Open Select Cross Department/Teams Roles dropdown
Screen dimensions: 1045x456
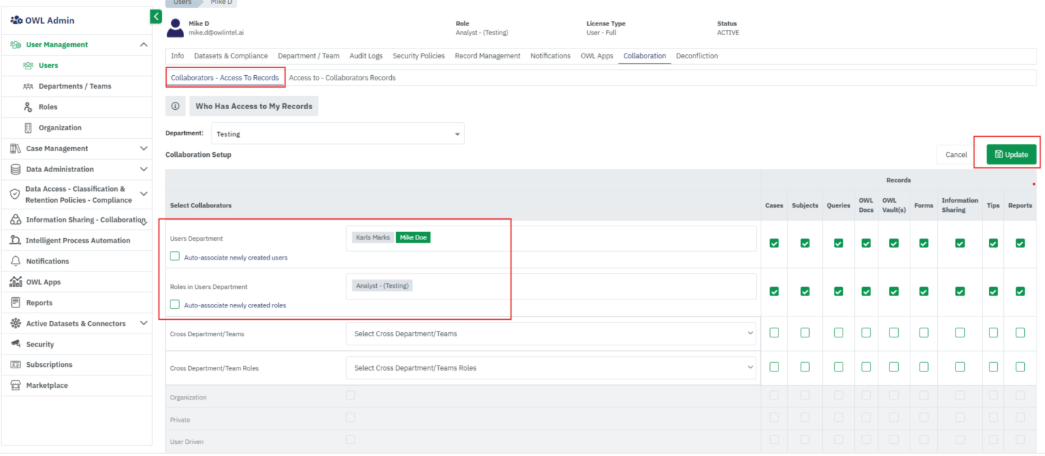click(552, 368)
